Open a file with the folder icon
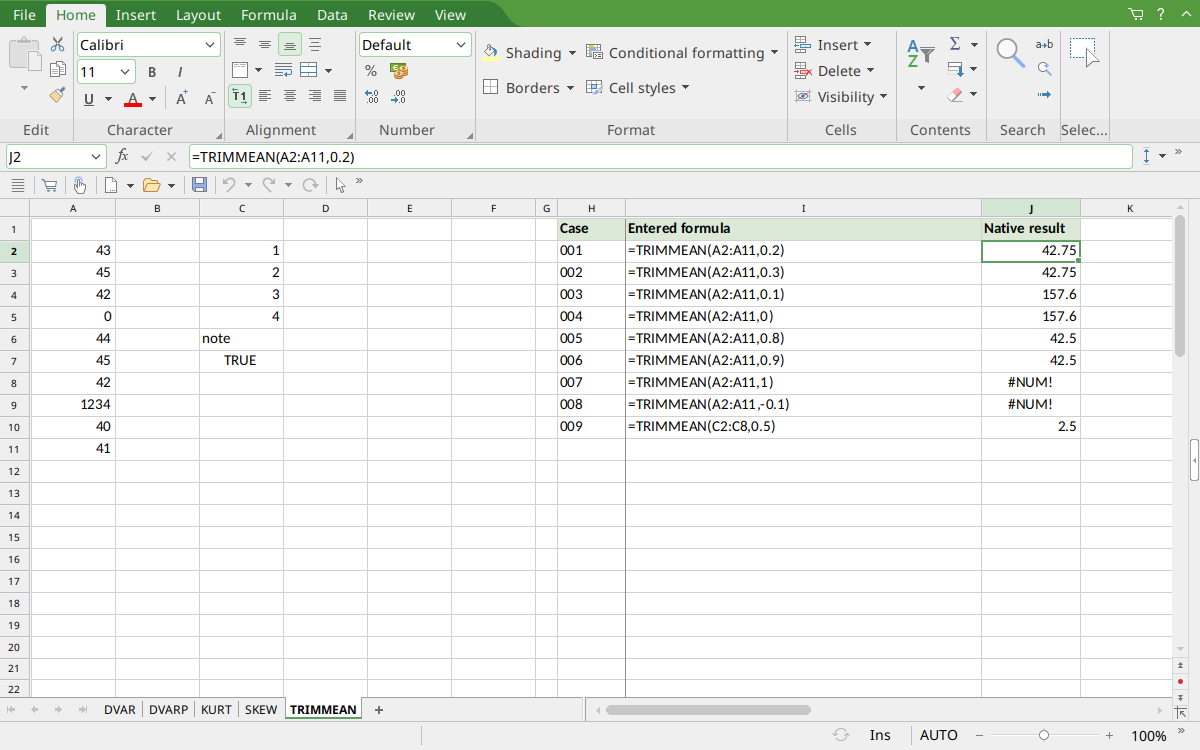The height and width of the screenshot is (750, 1200). 152,185
